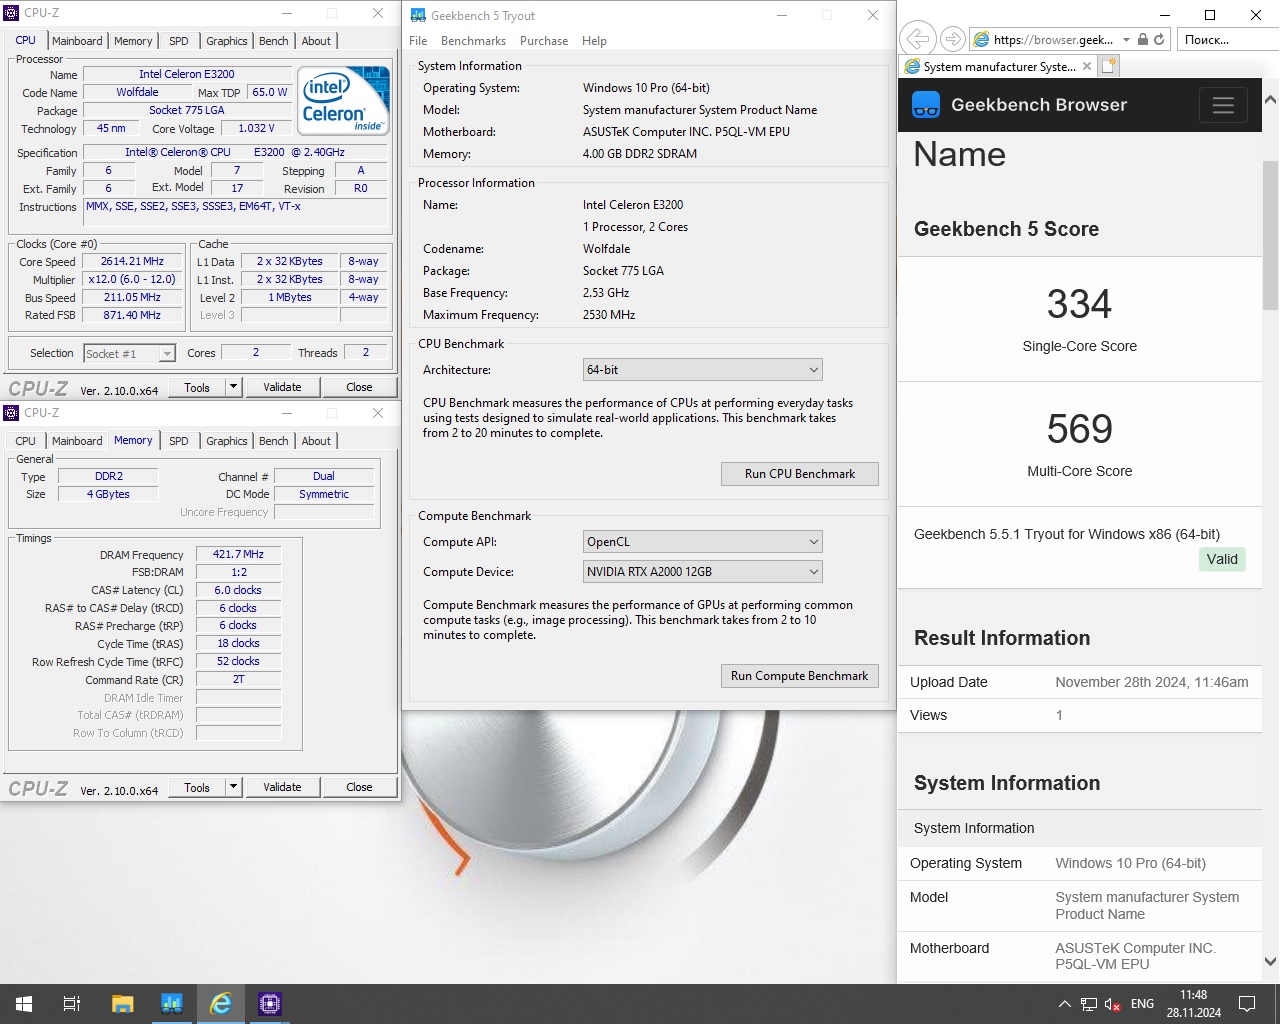
Task: Open Tools dropdown arrow in top CPU-Z
Action: [x=233, y=387]
